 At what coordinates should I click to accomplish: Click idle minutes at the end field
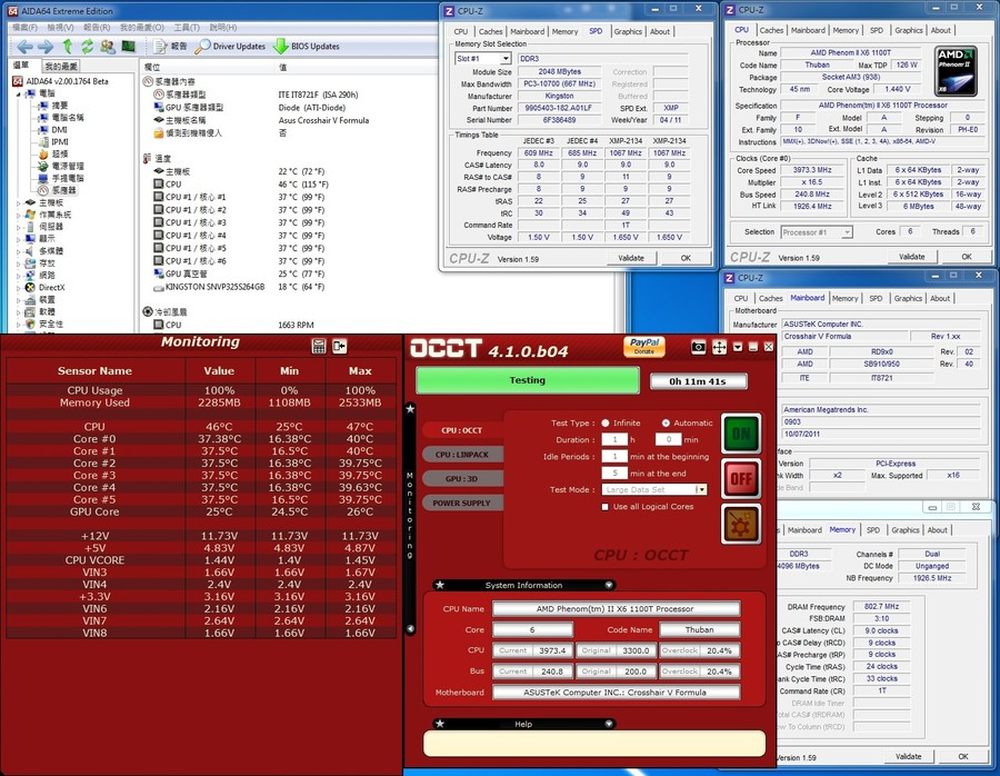615,473
